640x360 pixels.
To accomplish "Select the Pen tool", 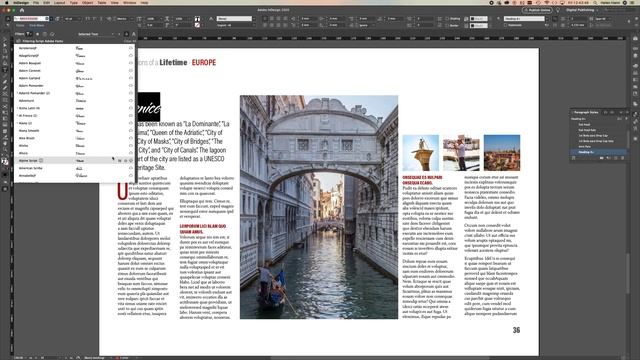I will [x=5, y=82].
